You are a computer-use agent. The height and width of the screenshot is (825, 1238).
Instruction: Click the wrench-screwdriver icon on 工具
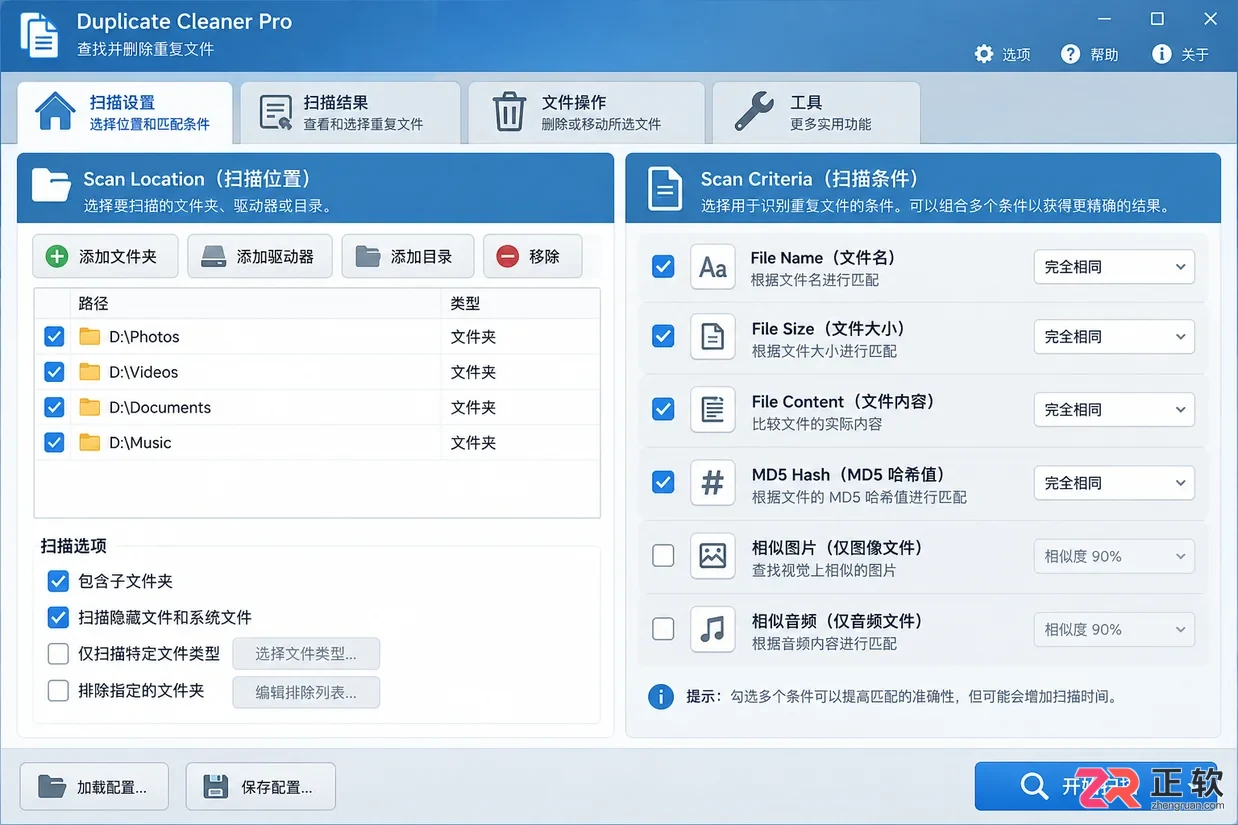(x=753, y=112)
